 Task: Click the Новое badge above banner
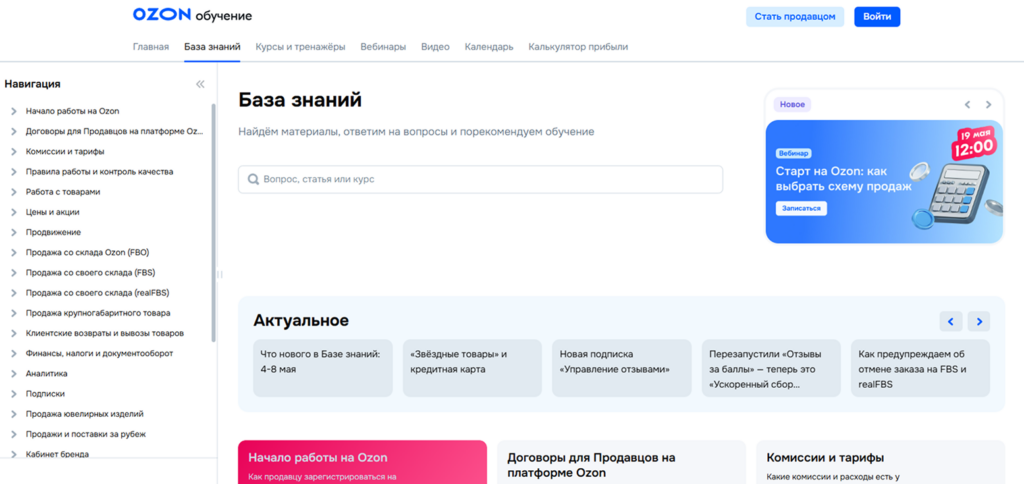[792, 105]
